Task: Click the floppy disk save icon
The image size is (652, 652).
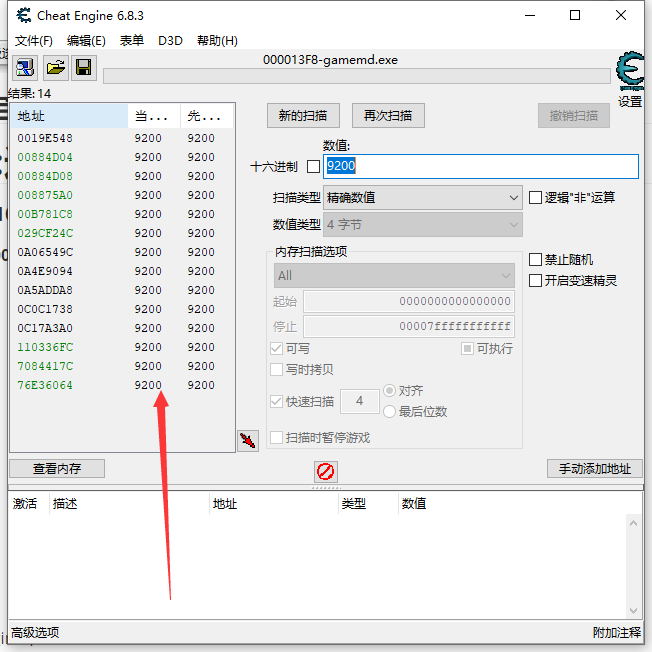Action: pyautogui.click(x=84, y=68)
